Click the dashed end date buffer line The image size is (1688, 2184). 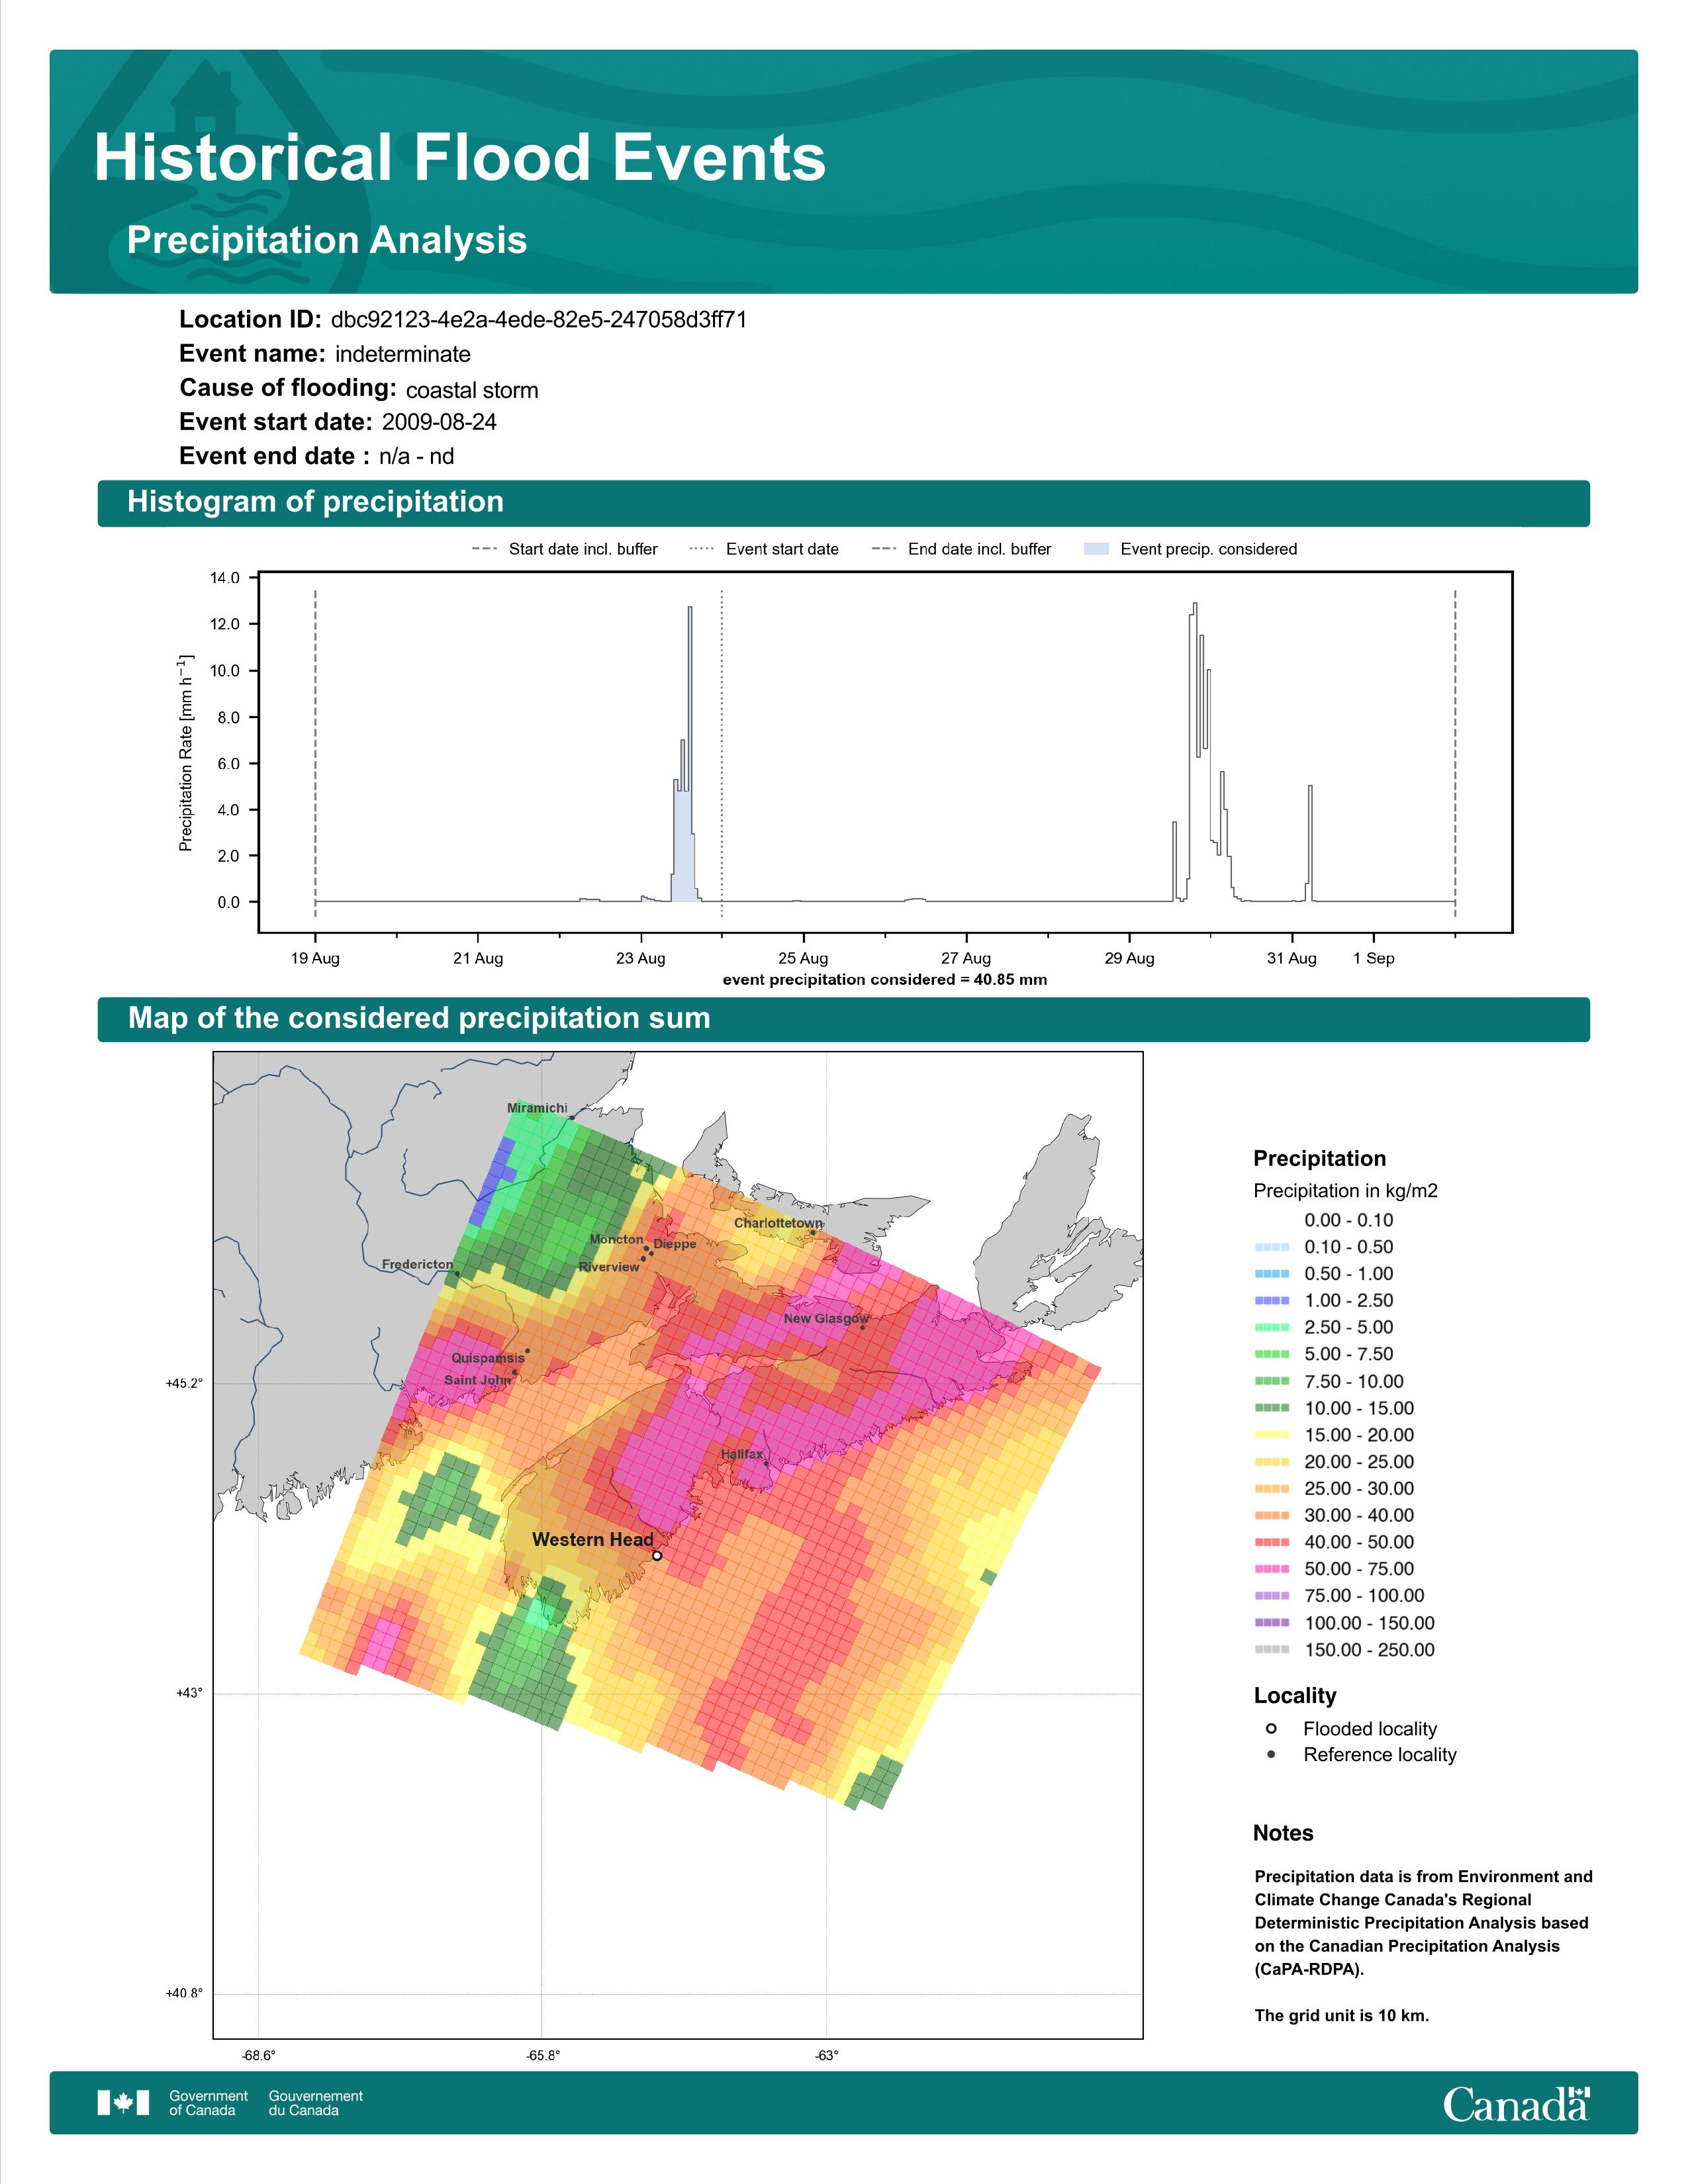pos(1455,752)
